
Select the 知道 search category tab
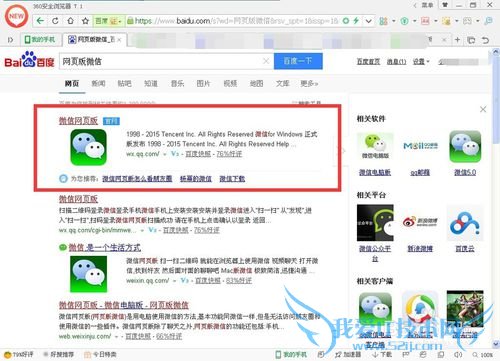tap(151, 83)
